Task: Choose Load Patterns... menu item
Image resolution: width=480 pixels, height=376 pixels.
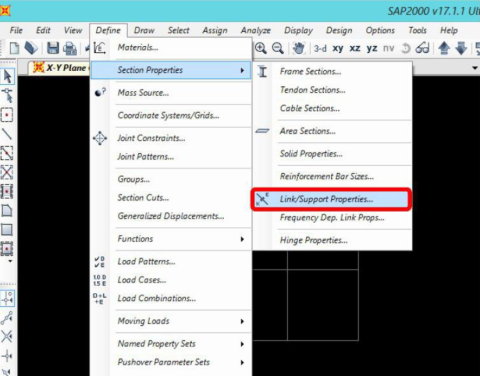Action: [171, 261]
